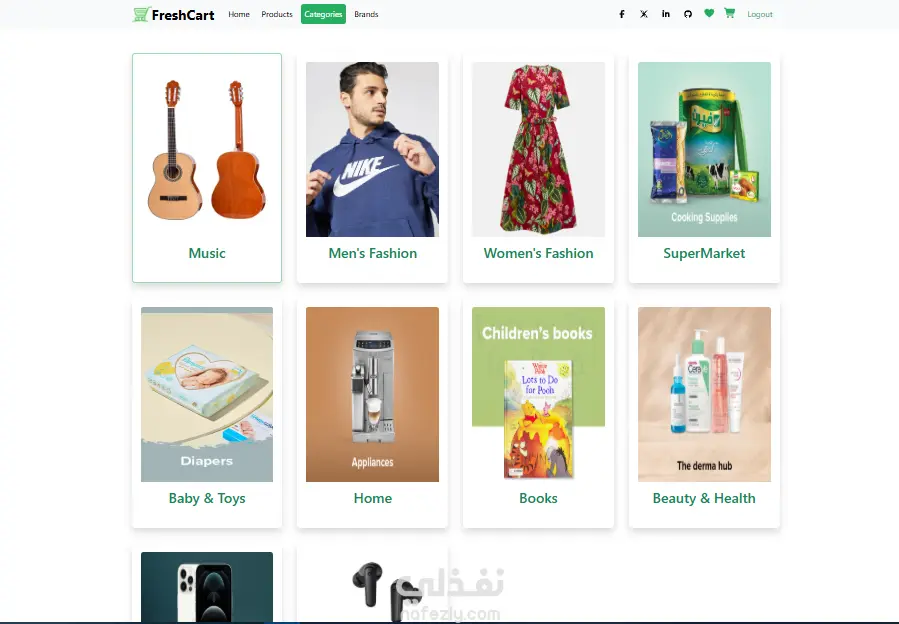Open the Books category card
899x624 pixels.
point(538,413)
